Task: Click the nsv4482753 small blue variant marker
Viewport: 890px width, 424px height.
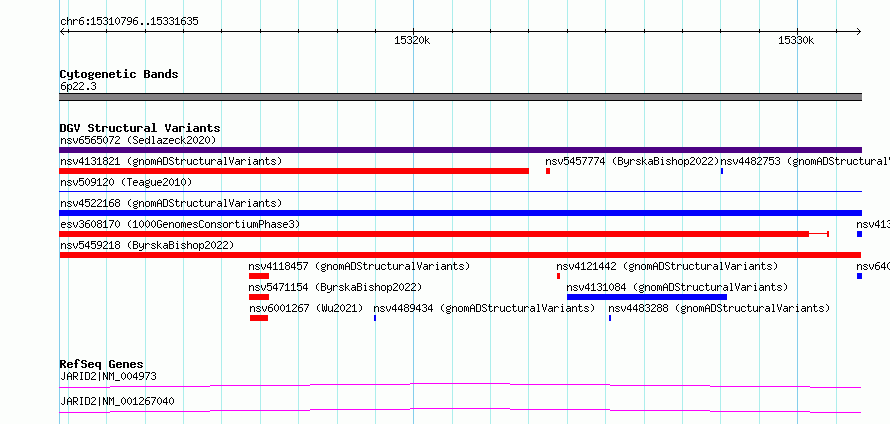Action: click(x=722, y=171)
